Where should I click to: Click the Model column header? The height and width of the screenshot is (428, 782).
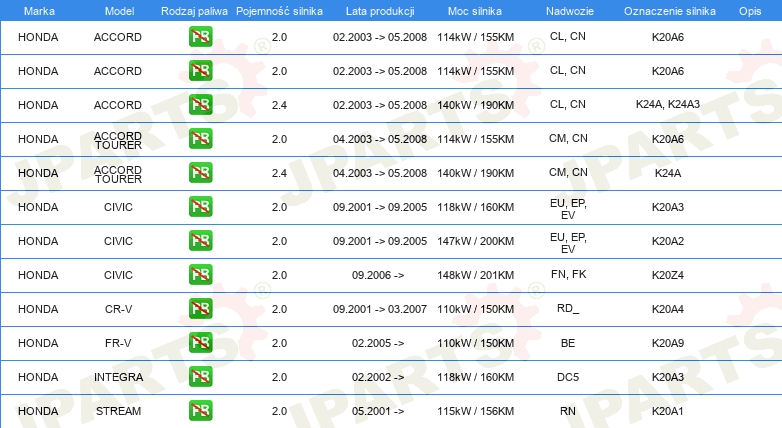pyautogui.click(x=119, y=11)
